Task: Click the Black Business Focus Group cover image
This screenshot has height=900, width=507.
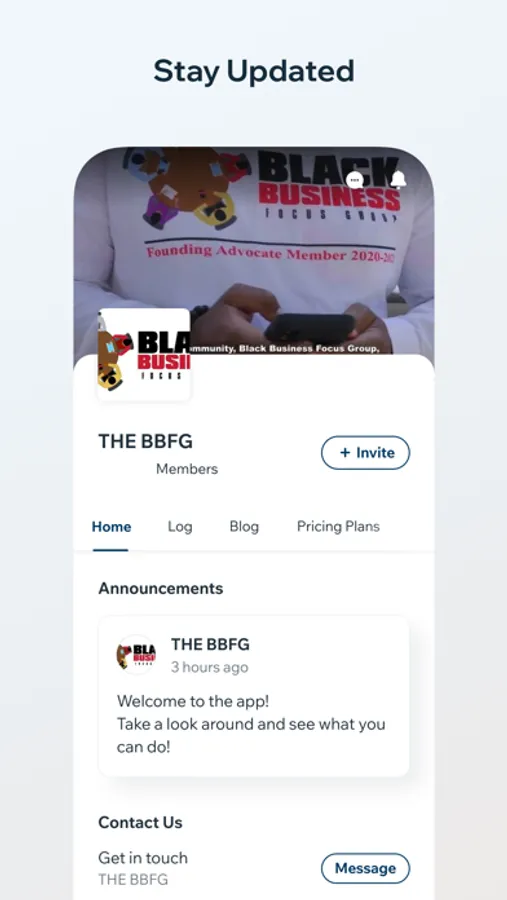Action: point(254,250)
